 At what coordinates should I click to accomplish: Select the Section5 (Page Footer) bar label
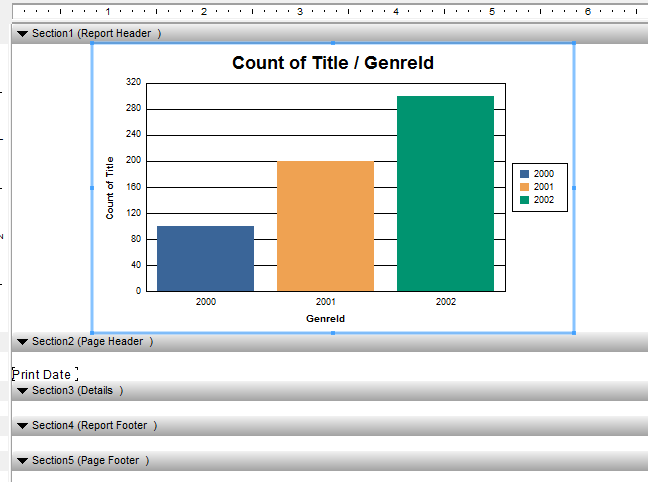click(x=91, y=461)
